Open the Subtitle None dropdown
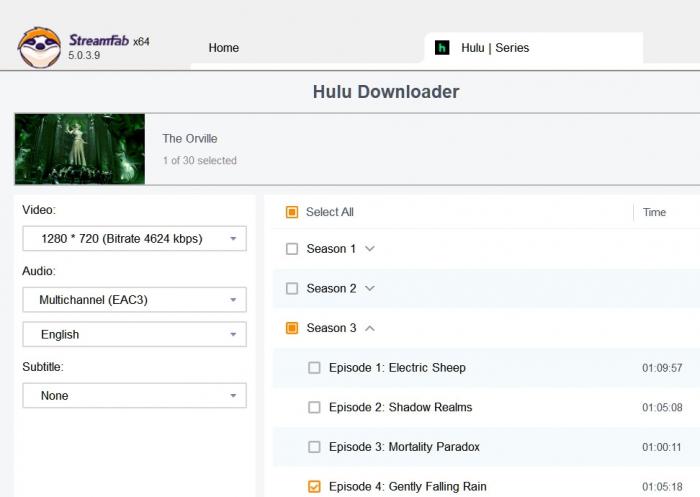The height and width of the screenshot is (497, 700). pos(134,396)
